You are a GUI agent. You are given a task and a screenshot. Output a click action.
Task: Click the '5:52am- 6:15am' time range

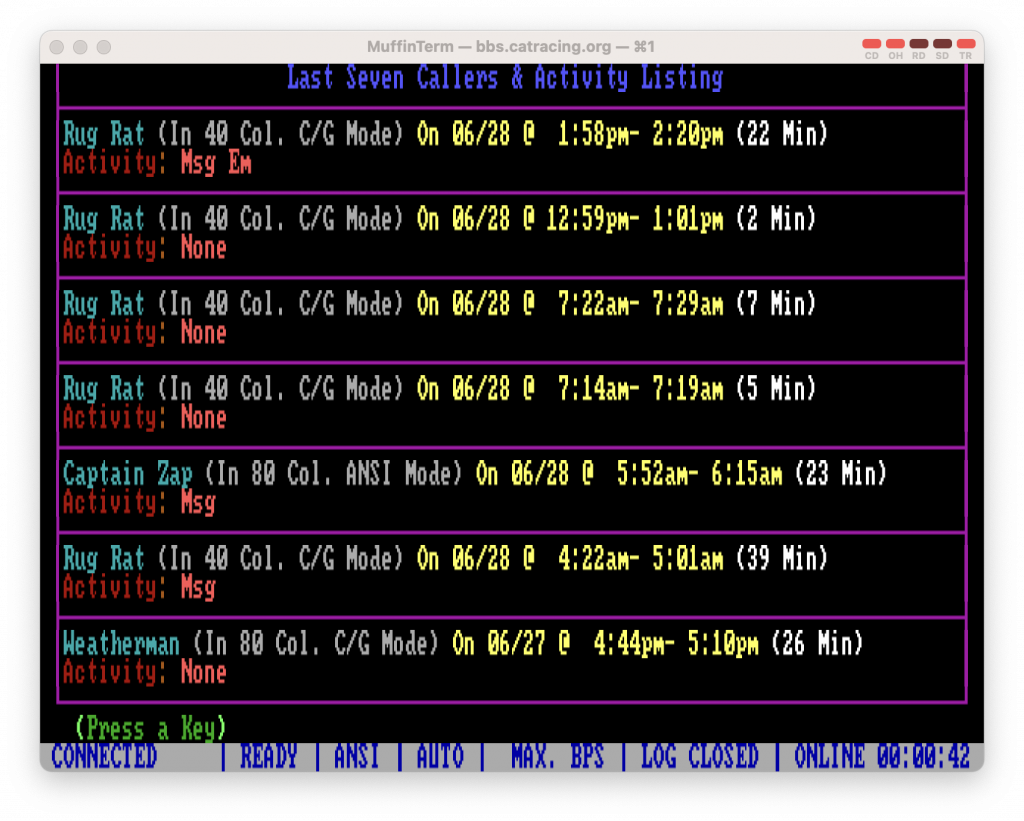point(699,474)
